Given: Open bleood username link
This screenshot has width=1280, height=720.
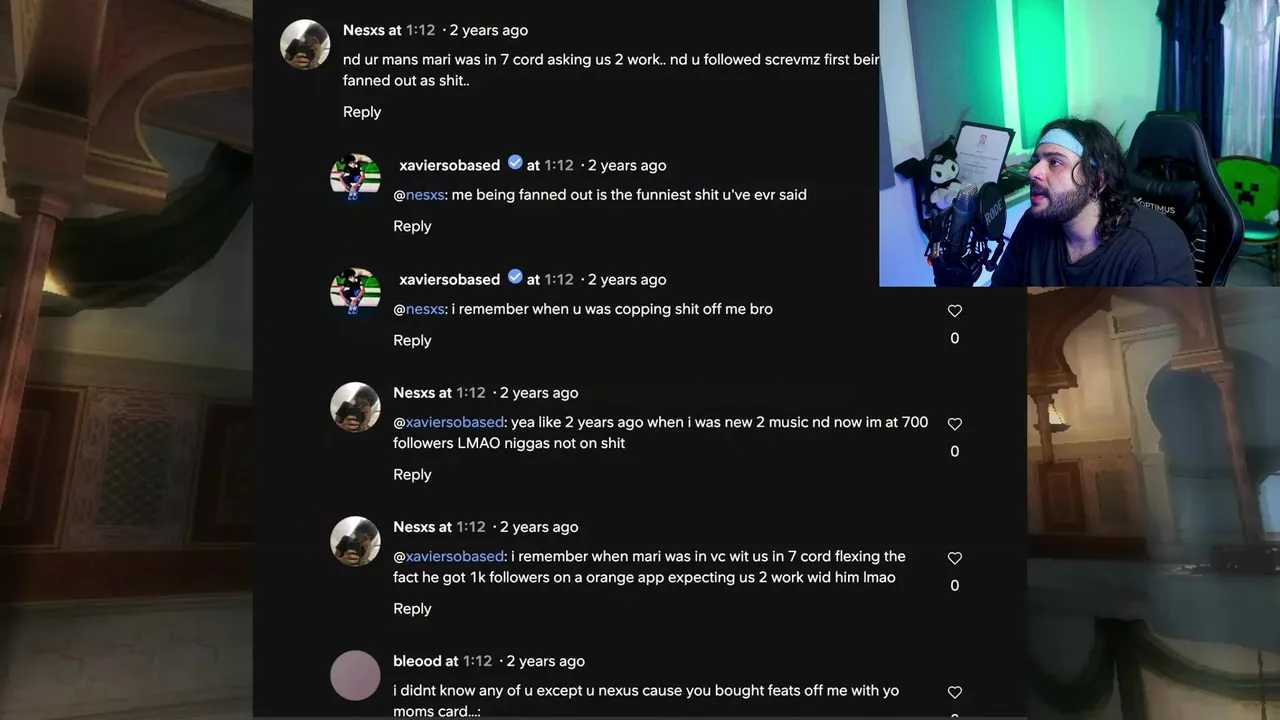Looking at the screenshot, I should pyautogui.click(x=417, y=661).
